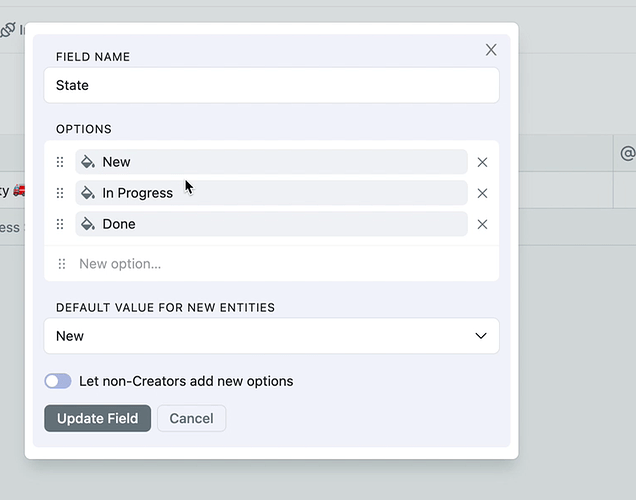Screen dimensions: 636x500
Task: Click the Cancel button
Action: click(x=191, y=418)
